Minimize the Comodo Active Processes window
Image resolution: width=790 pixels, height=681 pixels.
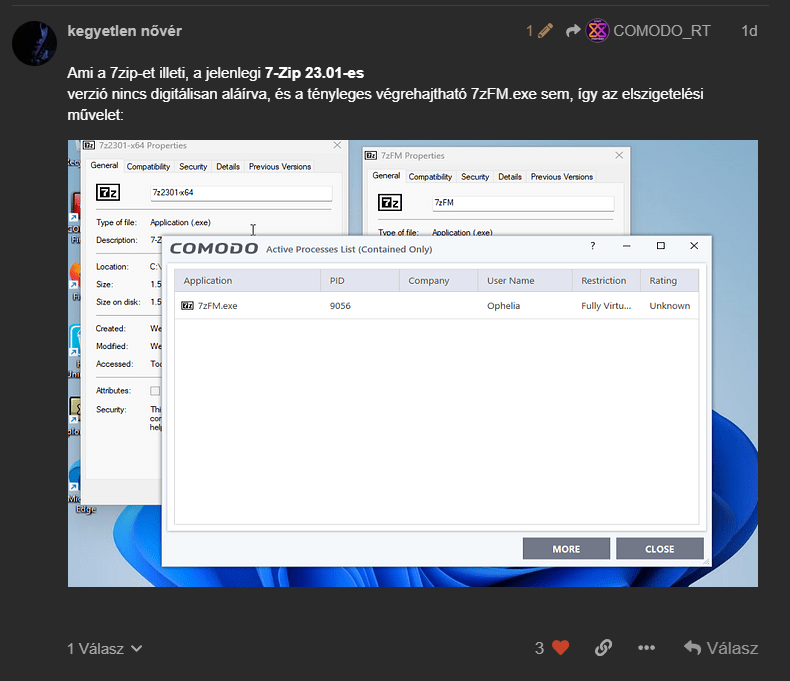[626, 246]
